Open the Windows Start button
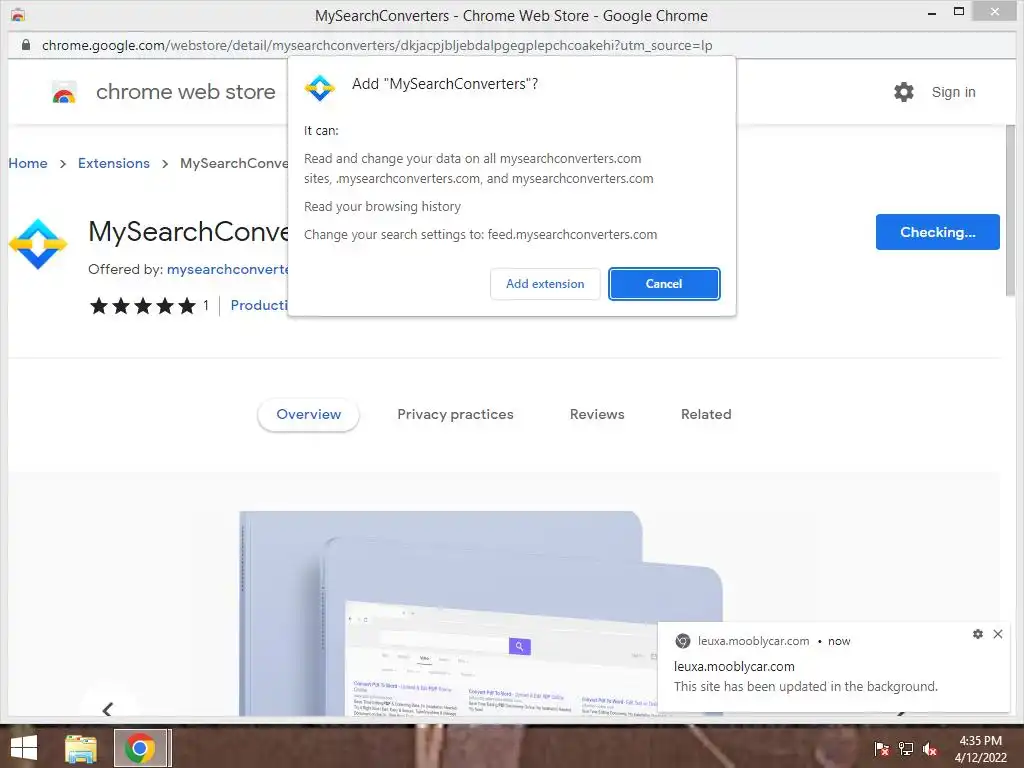 coord(24,748)
